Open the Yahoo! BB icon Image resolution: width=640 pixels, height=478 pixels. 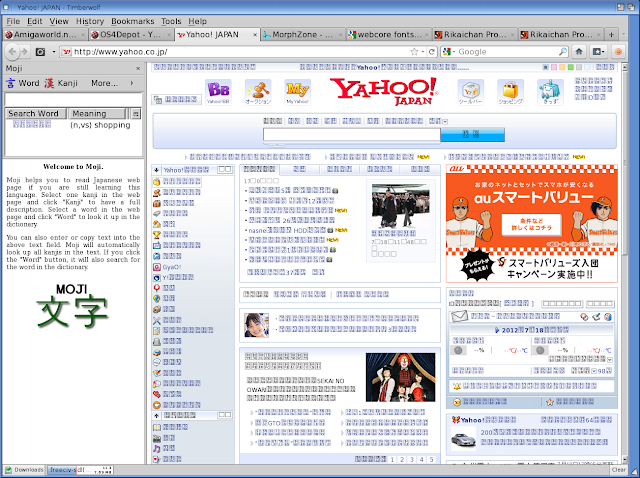[218, 92]
